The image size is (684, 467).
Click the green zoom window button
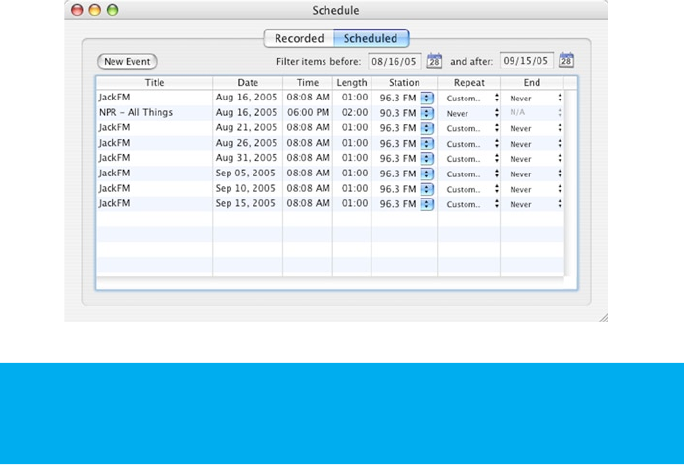(x=112, y=10)
